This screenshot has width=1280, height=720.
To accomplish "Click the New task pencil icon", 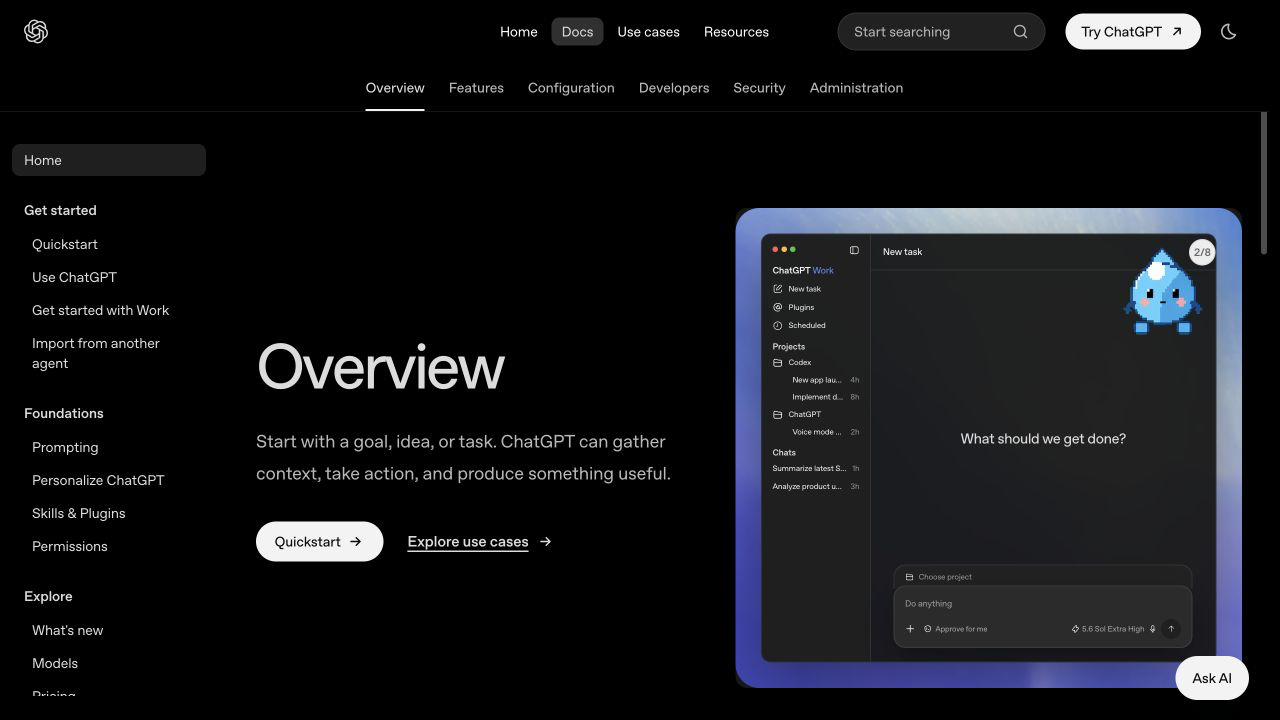I will pos(778,289).
